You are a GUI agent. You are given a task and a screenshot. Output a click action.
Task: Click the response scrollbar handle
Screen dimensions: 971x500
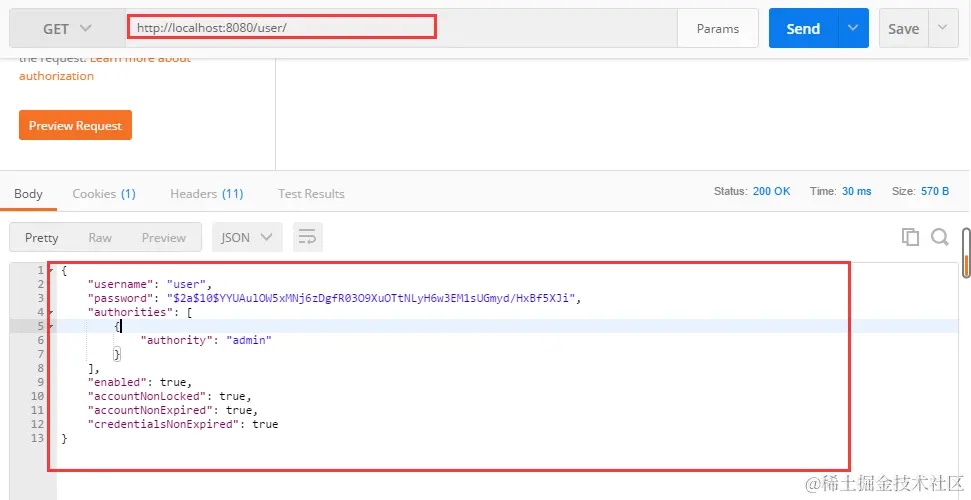click(966, 253)
